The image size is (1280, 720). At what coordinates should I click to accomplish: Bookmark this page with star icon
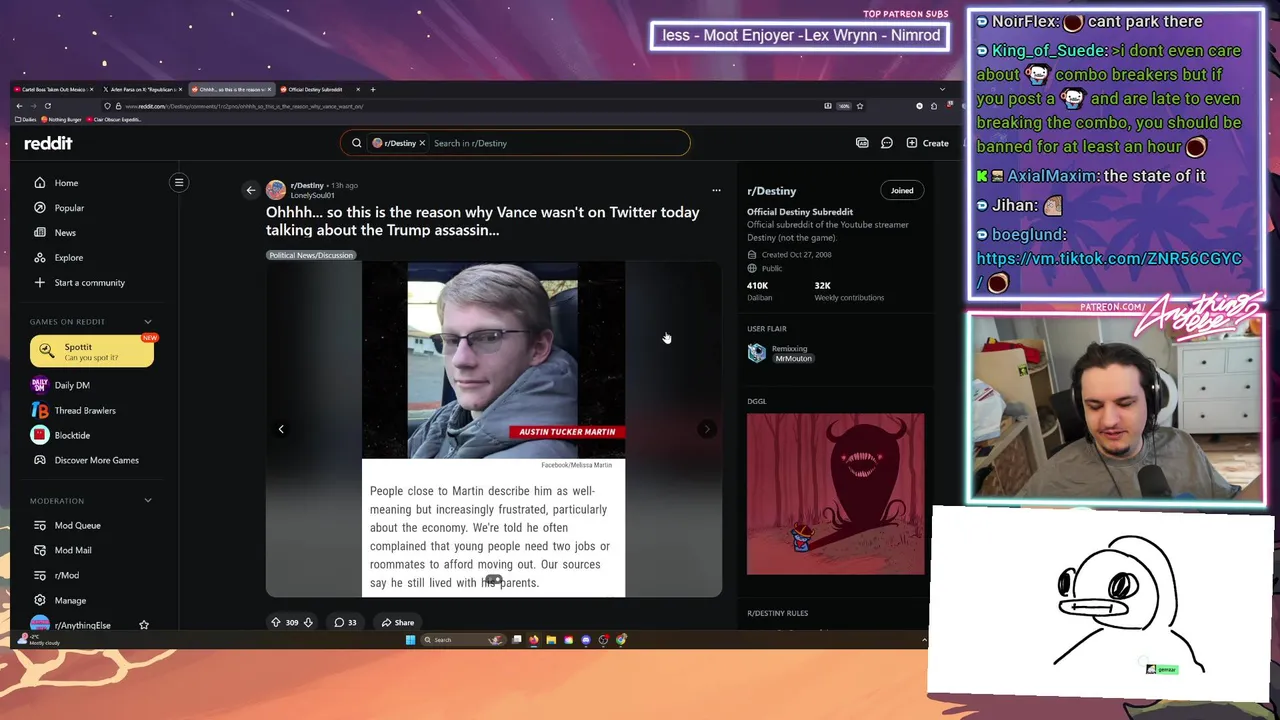[x=859, y=106]
